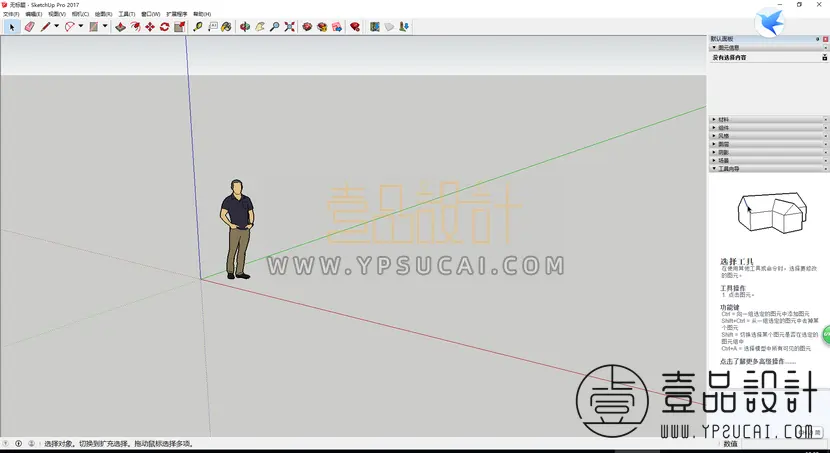Screen dimensions: 830x453
Task: Open the 窗口(W) menu
Action: tap(151, 14)
